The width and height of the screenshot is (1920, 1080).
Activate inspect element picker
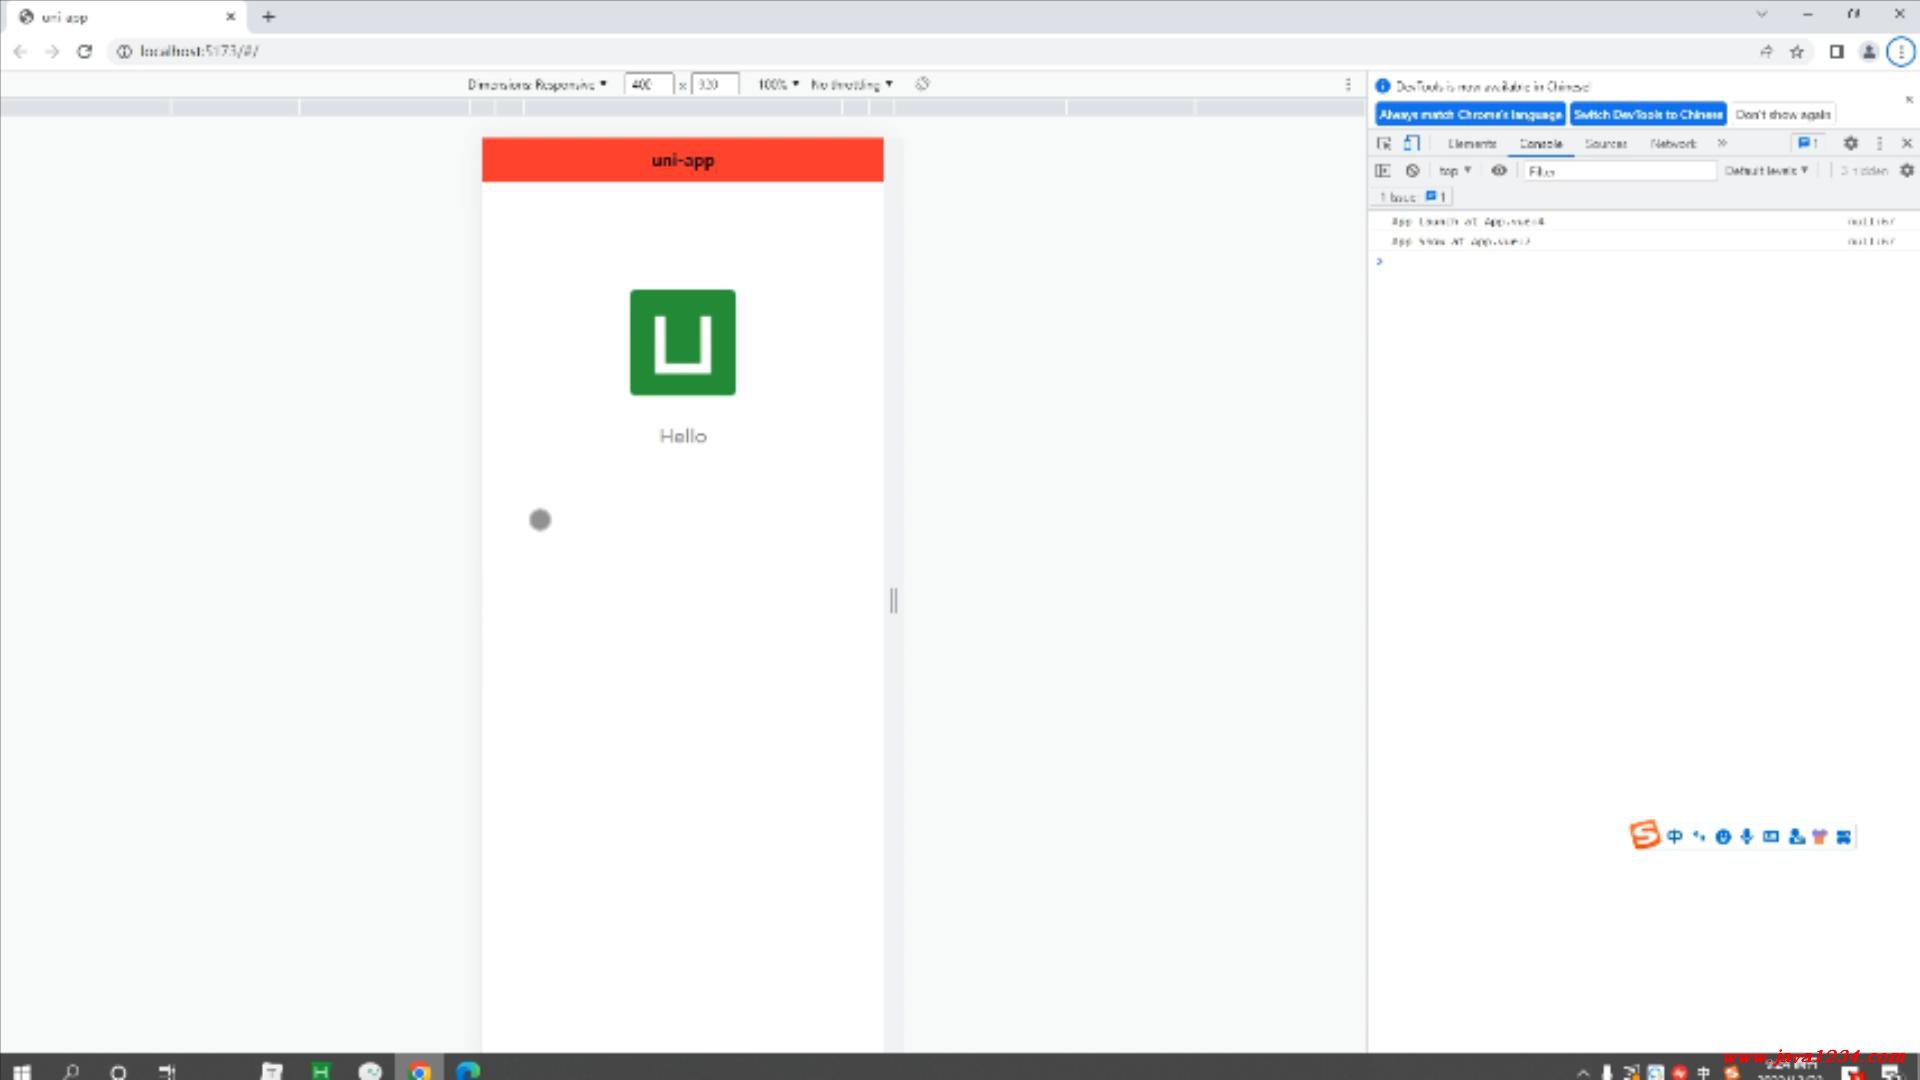[x=1384, y=143]
